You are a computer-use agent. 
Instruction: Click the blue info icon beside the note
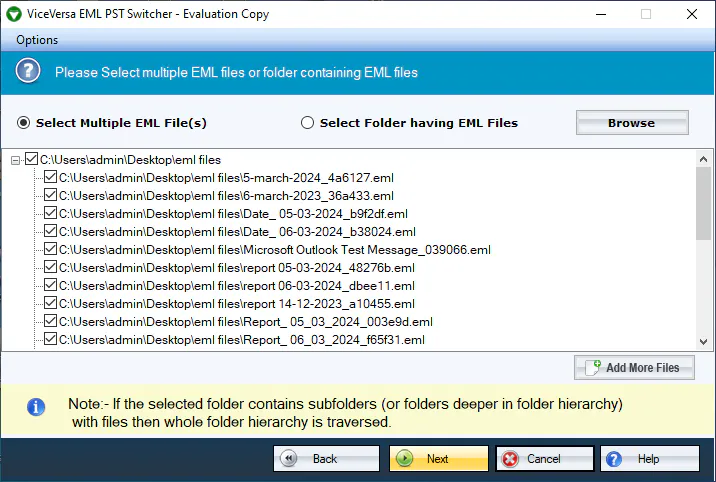tap(36, 407)
